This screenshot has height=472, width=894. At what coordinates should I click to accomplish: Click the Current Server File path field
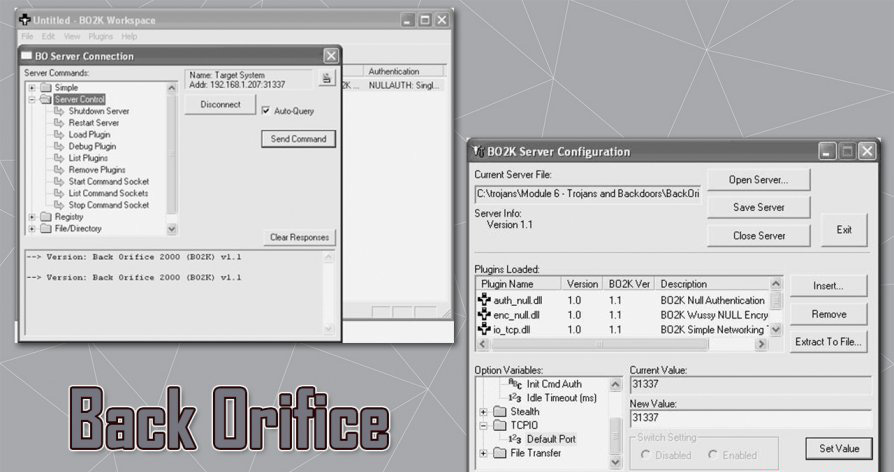(588, 194)
